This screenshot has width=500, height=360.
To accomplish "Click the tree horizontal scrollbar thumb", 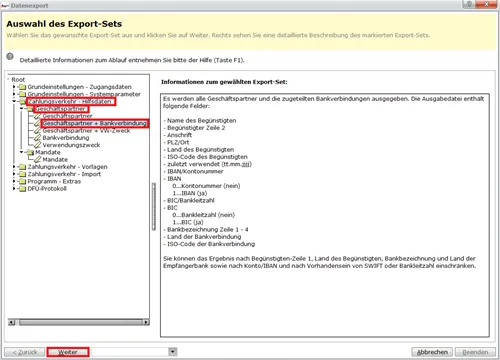I will 81,322.
